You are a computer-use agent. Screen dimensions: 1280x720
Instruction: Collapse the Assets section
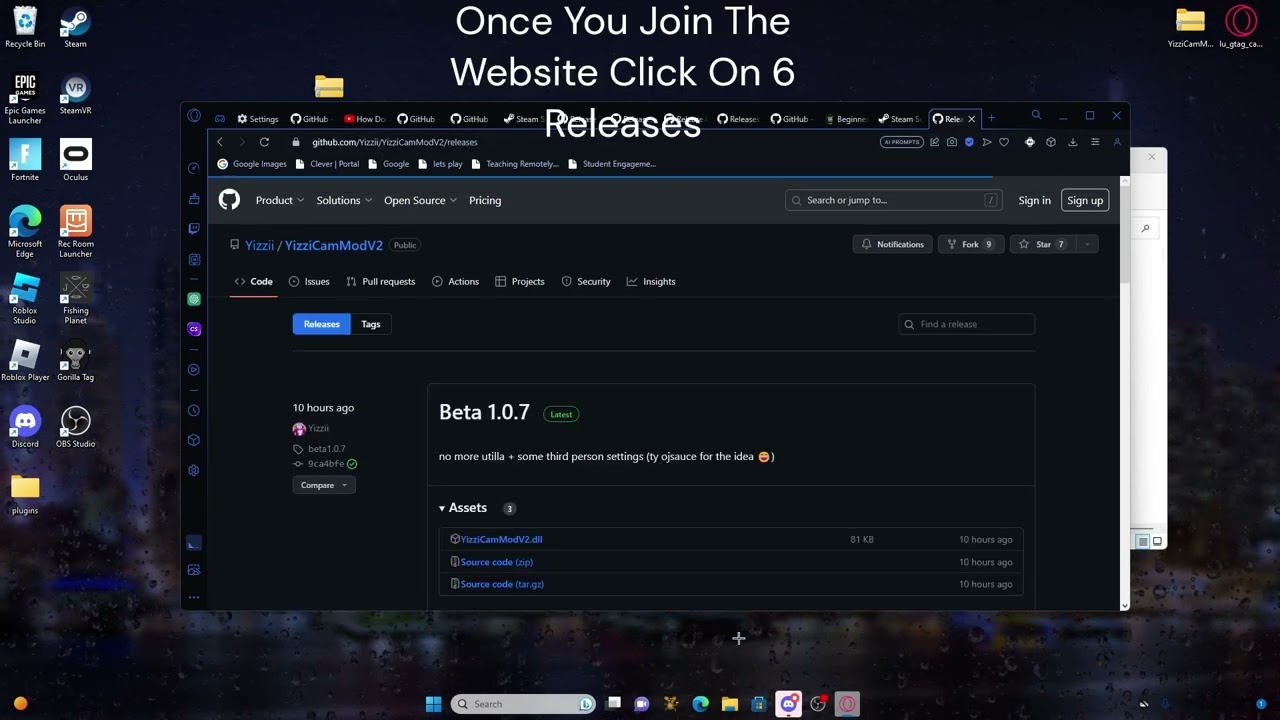click(x=463, y=508)
